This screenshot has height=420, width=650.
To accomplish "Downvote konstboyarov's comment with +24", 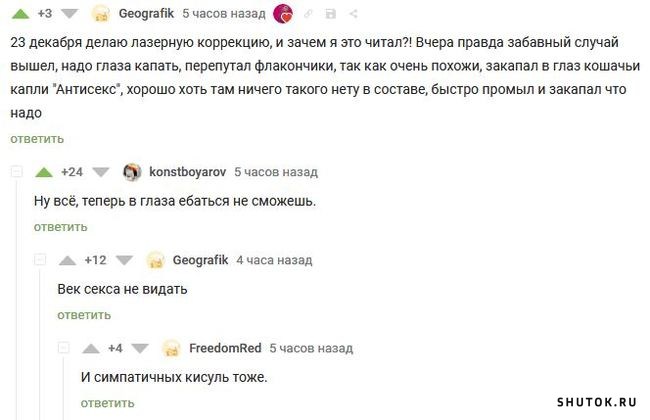I will (x=99, y=172).
